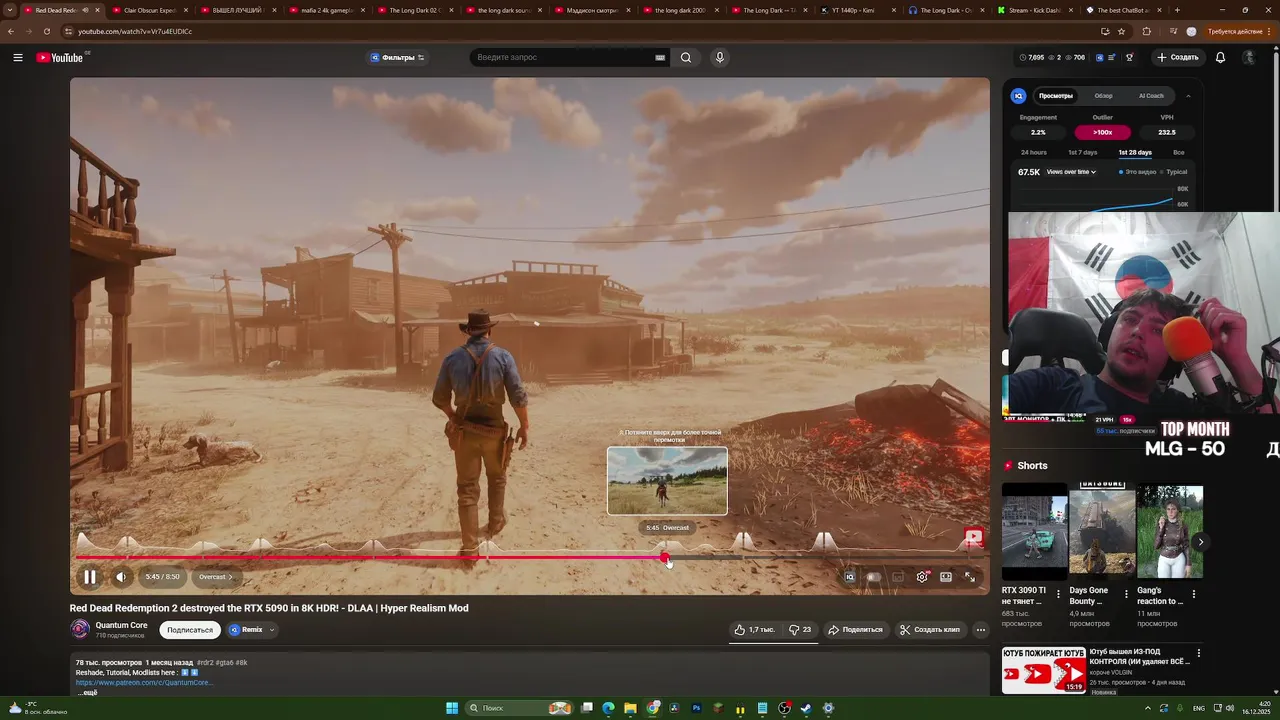Select the Обзор tab in vidIQ panel
1280x720 pixels.
coord(1103,96)
